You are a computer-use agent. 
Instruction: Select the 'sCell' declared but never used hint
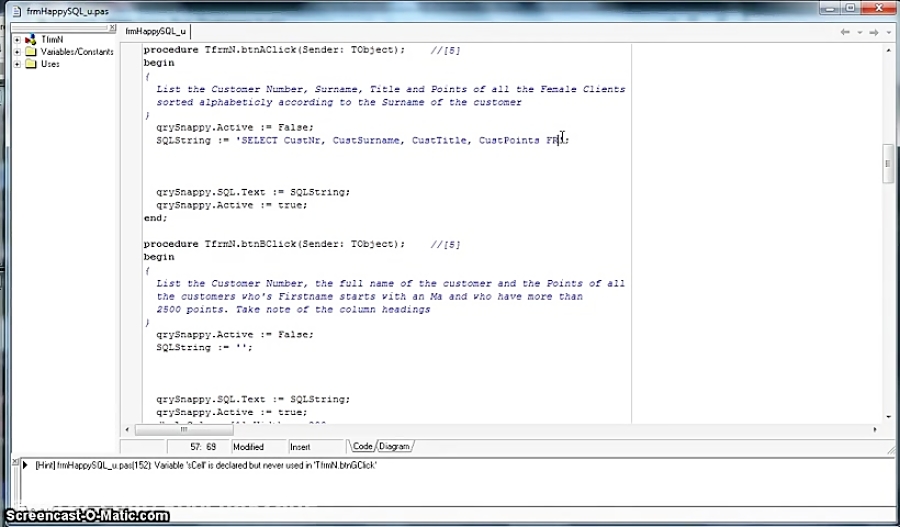(x=205, y=465)
